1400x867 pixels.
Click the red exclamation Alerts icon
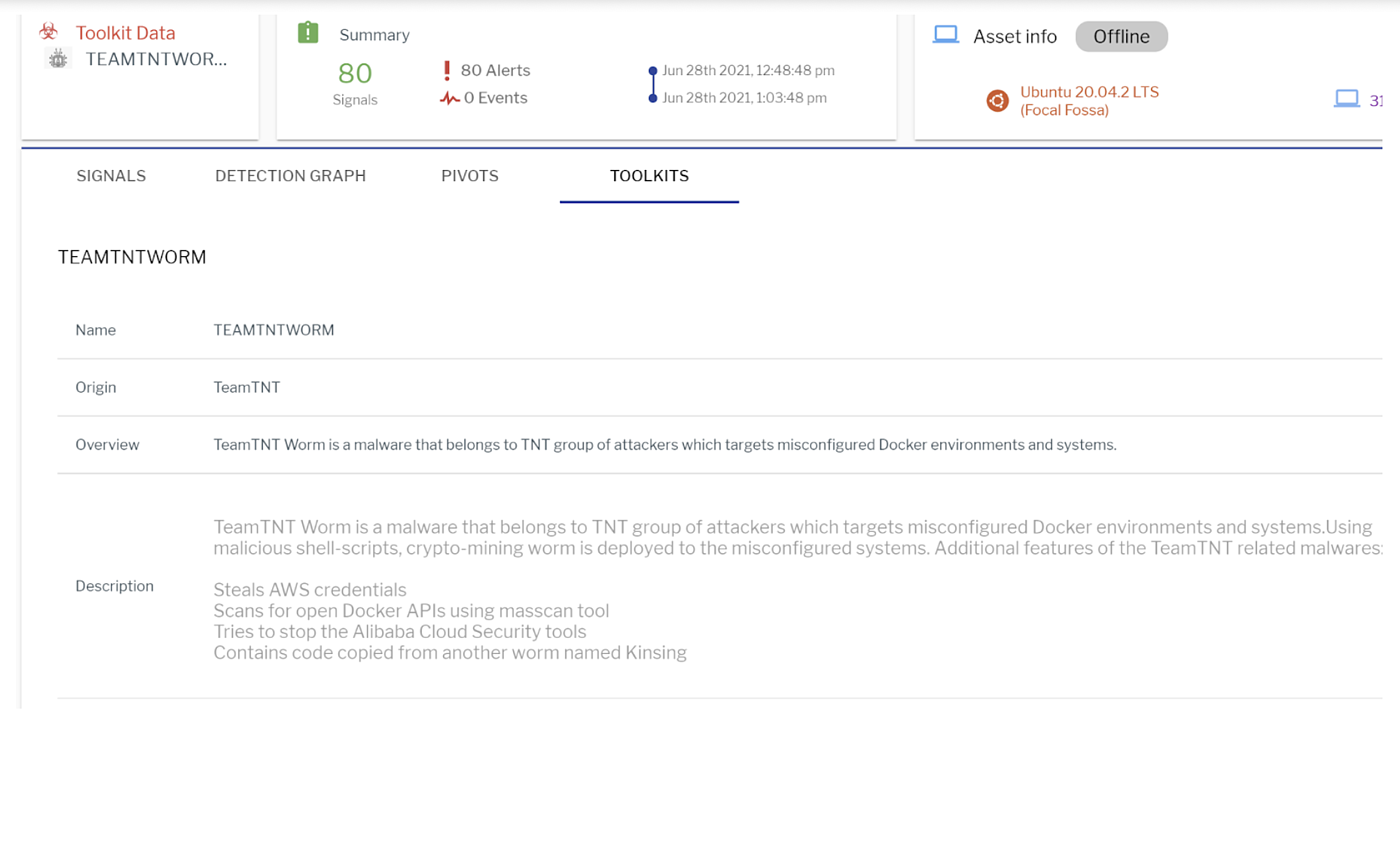(447, 71)
